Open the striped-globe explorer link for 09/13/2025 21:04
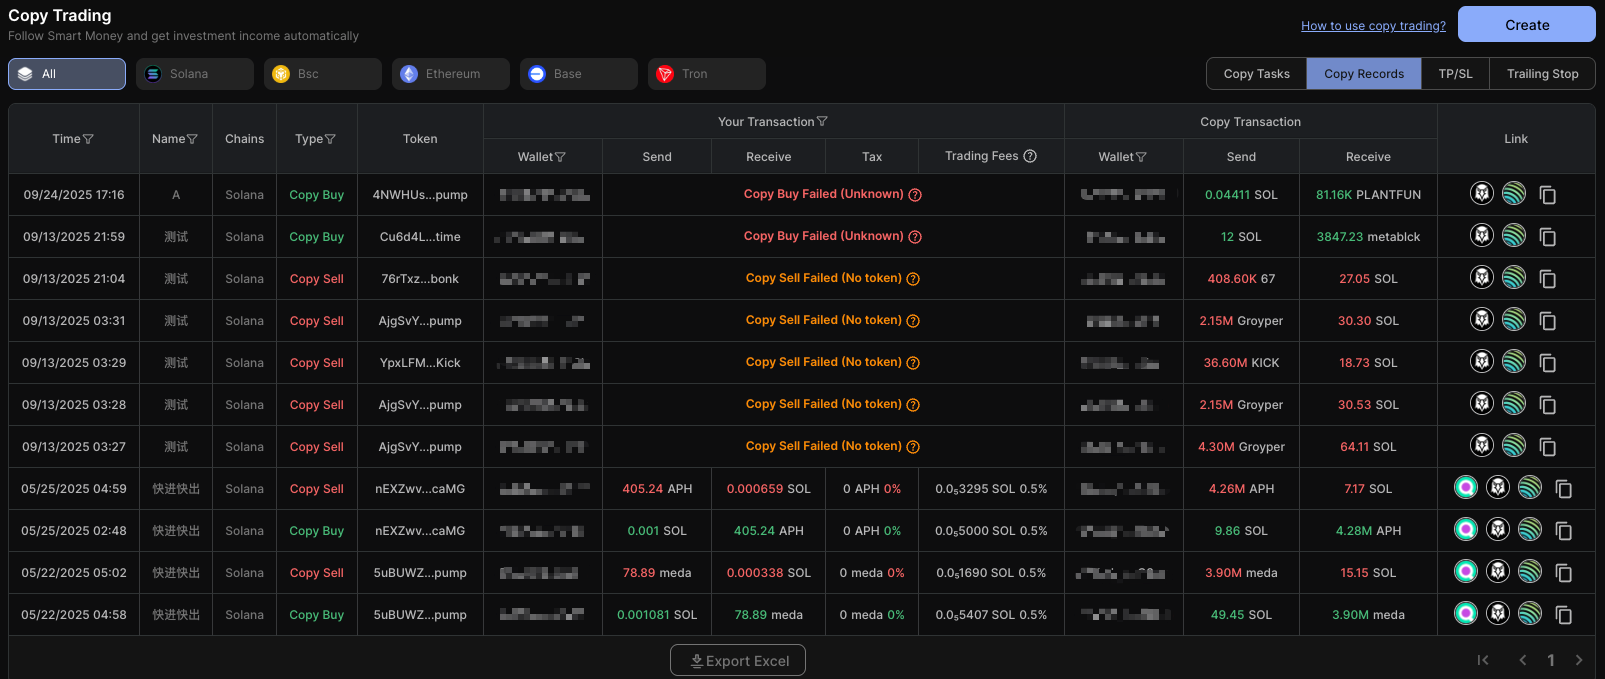Viewport: 1605px width, 679px height. click(x=1514, y=277)
